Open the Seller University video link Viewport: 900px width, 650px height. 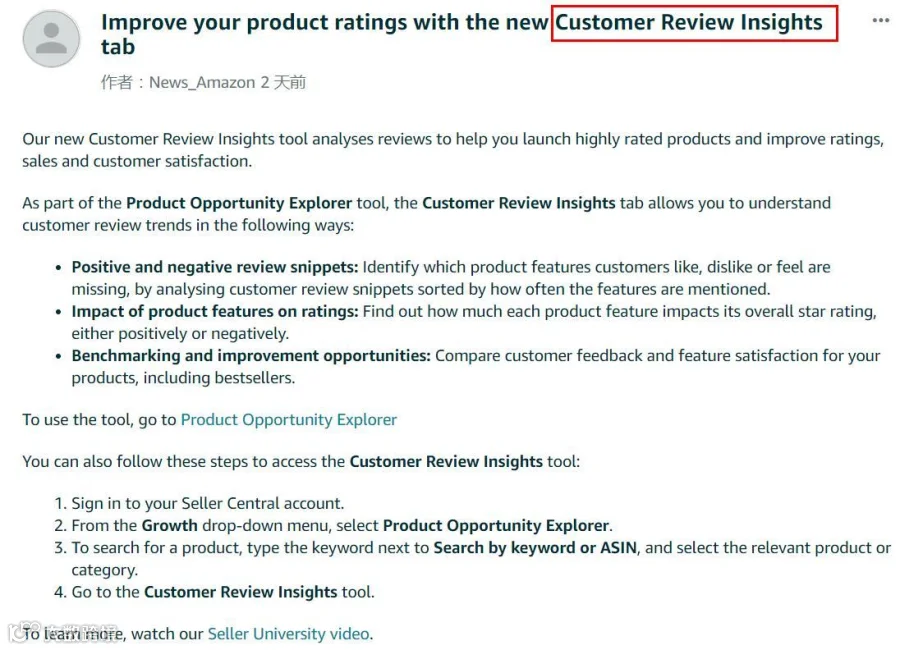tap(289, 634)
